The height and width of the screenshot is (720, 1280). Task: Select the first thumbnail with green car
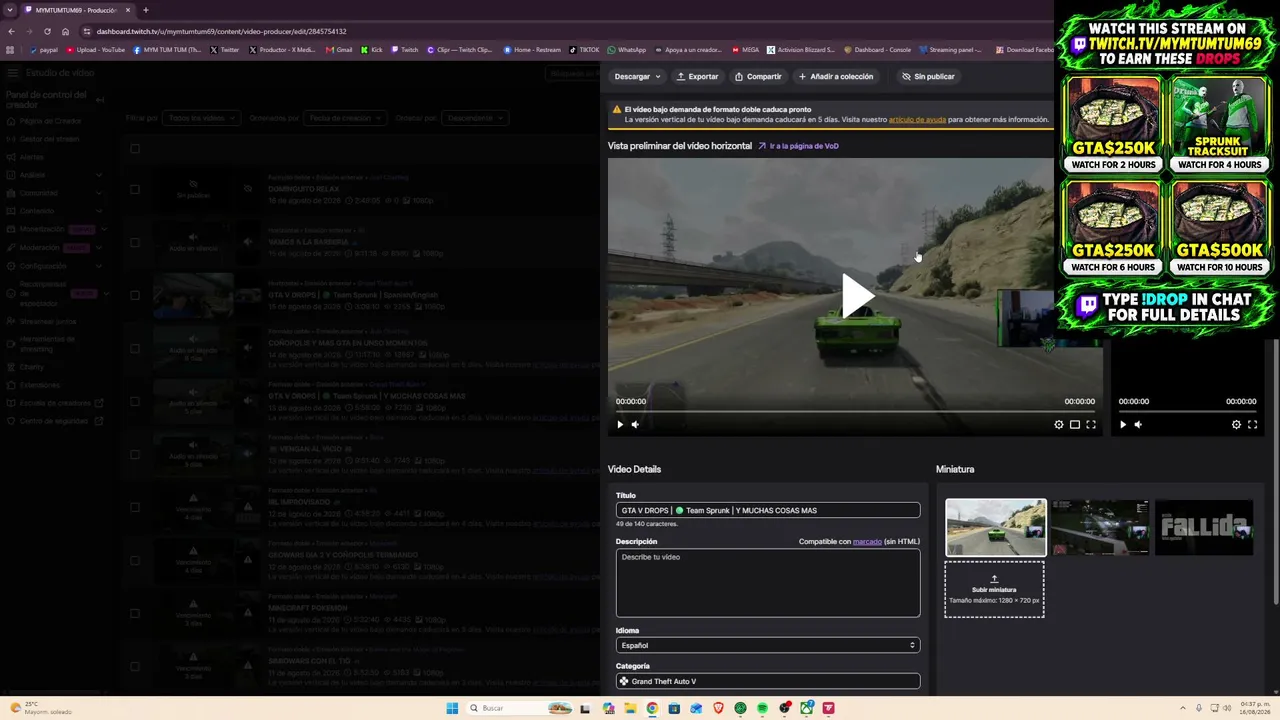996,527
